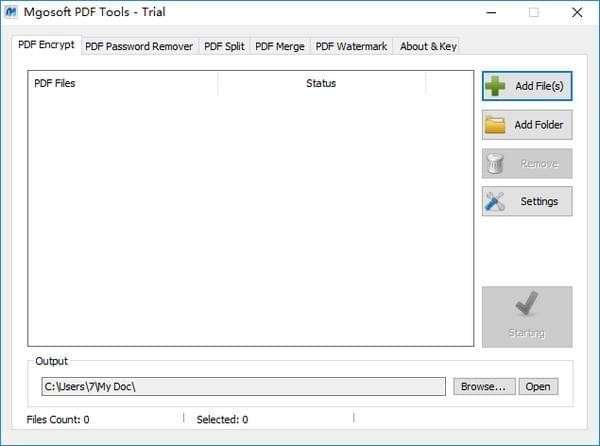The image size is (600, 446).
Task: Click the yellow folder Add Folder icon
Action: pyautogui.click(x=495, y=125)
